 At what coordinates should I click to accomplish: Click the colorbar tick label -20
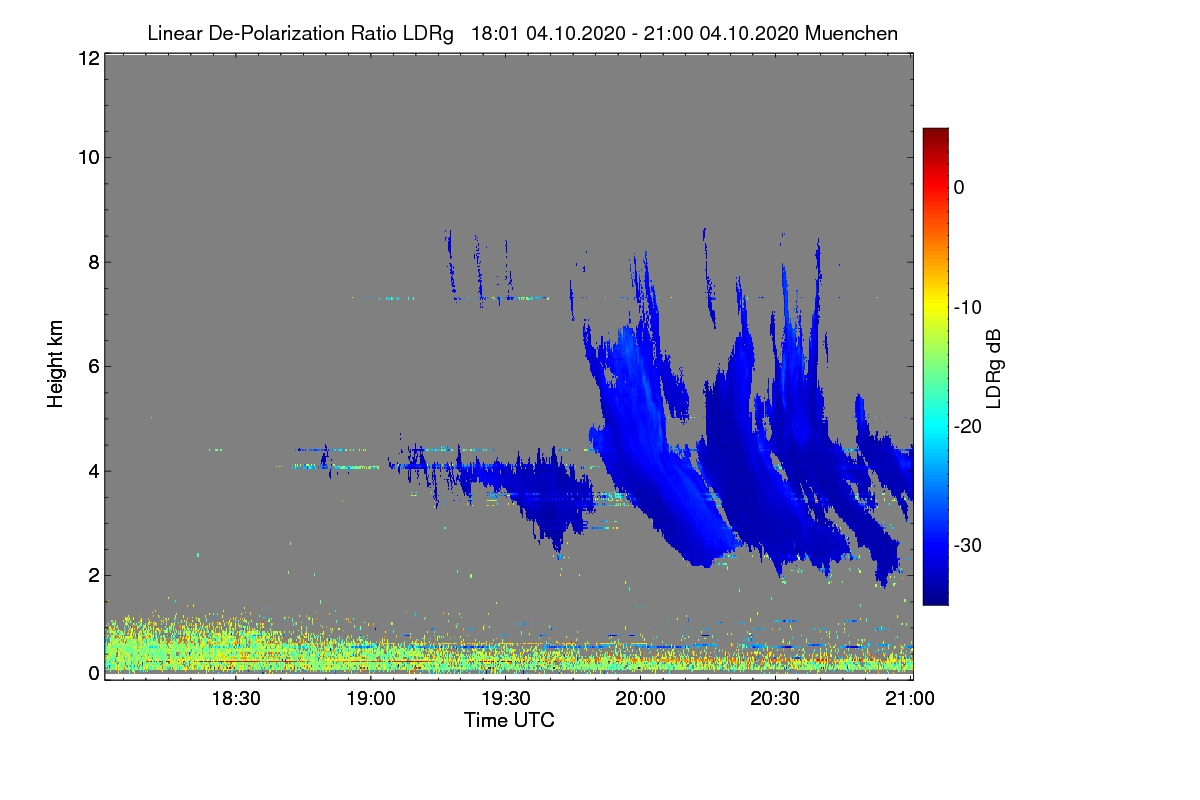coord(967,426)
